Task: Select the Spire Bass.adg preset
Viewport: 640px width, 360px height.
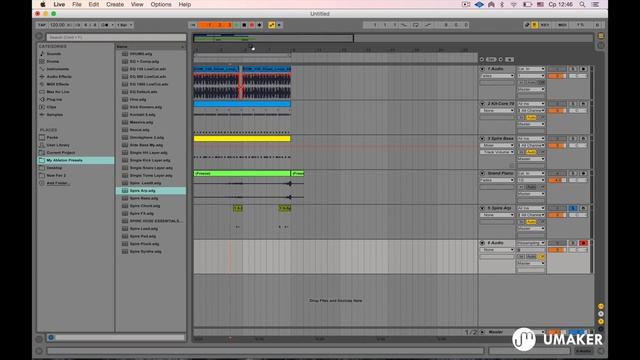Action: click(x=144, y=198)
